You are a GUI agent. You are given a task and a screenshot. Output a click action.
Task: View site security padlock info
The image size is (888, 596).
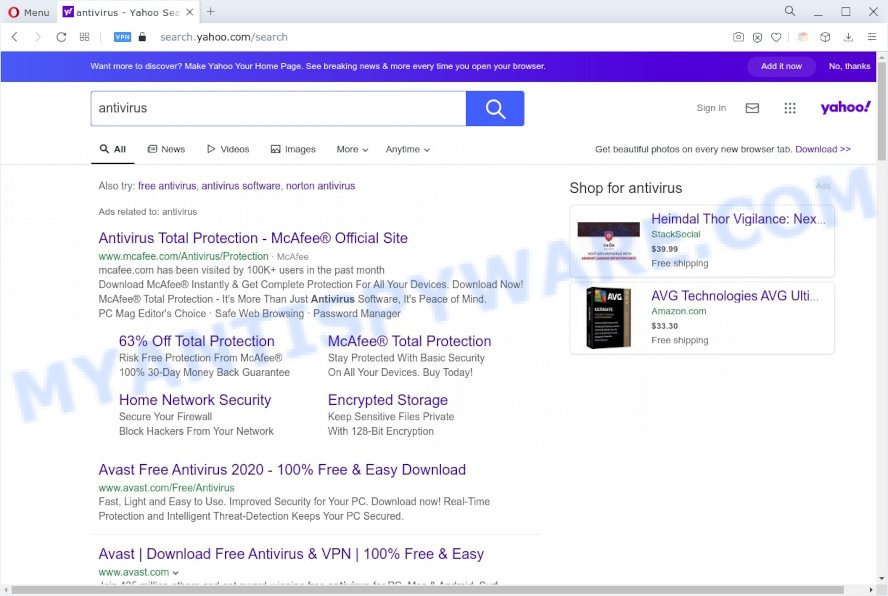(x=142, y=37)
